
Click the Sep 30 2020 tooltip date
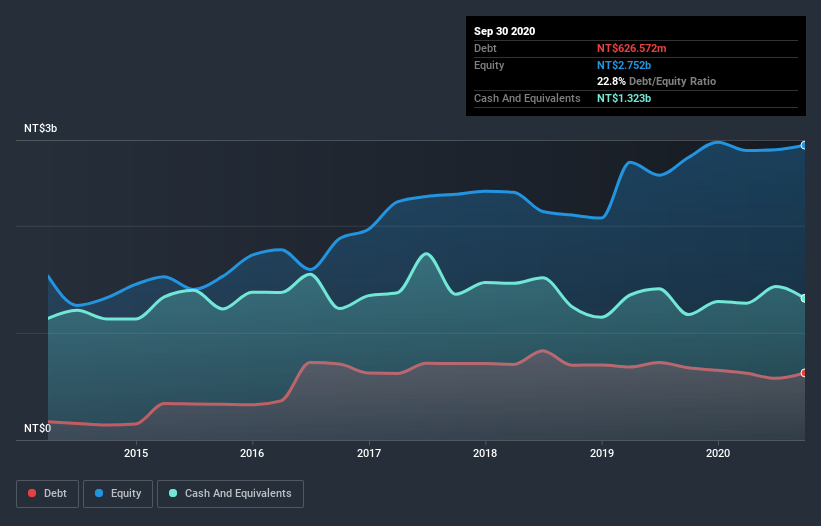click(x=505, y=31)
